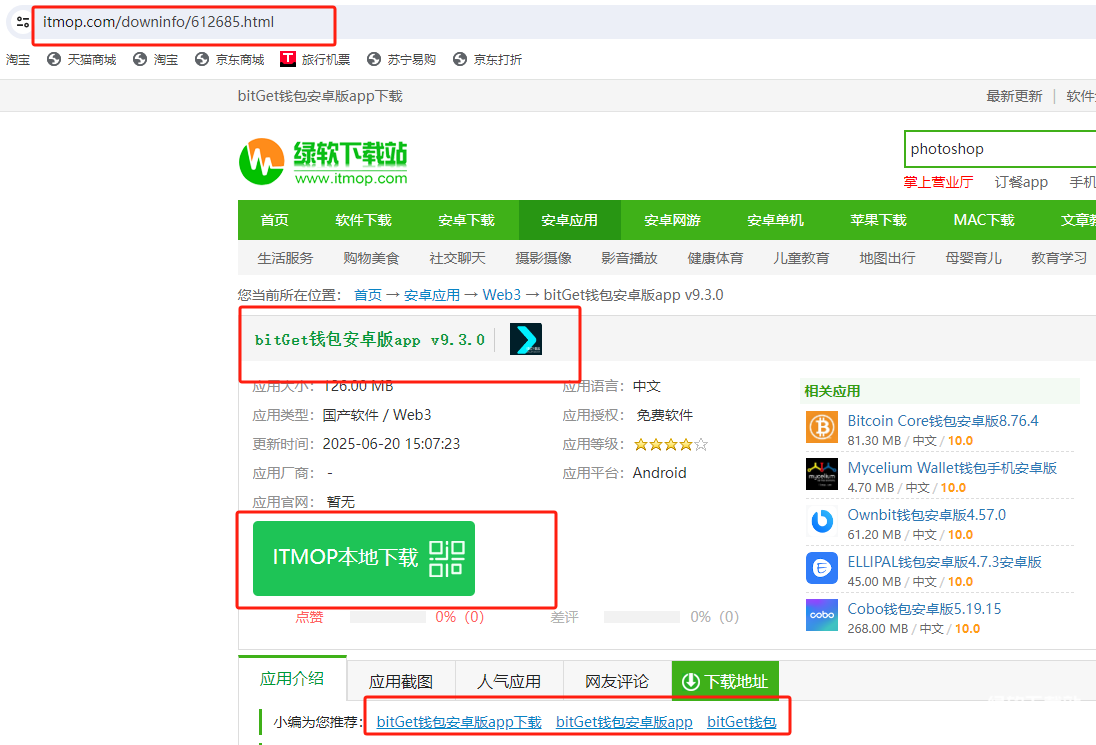The height and width of the screenshot is (745, 1096).
Task: Click the ITMOP本地下载 button
Action: (364, 558)
